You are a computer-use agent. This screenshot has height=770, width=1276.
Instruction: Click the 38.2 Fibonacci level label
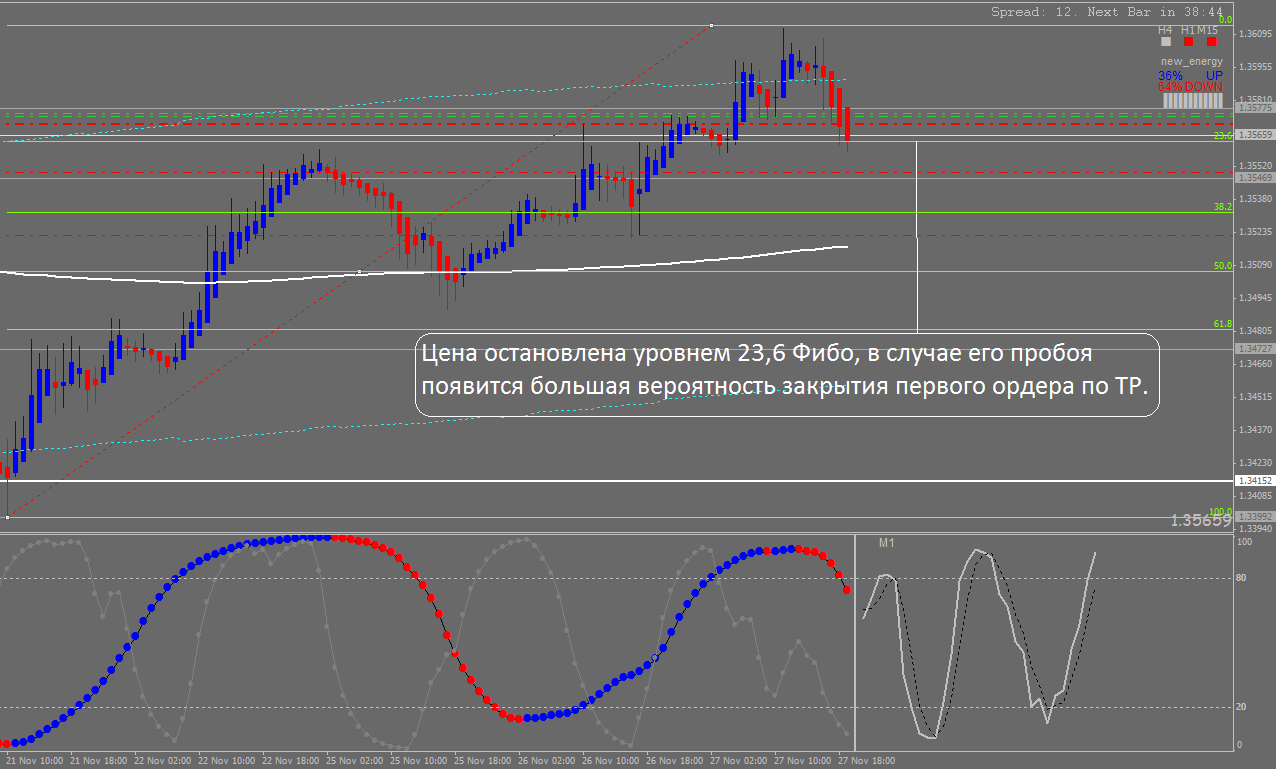pos(1222,207)
